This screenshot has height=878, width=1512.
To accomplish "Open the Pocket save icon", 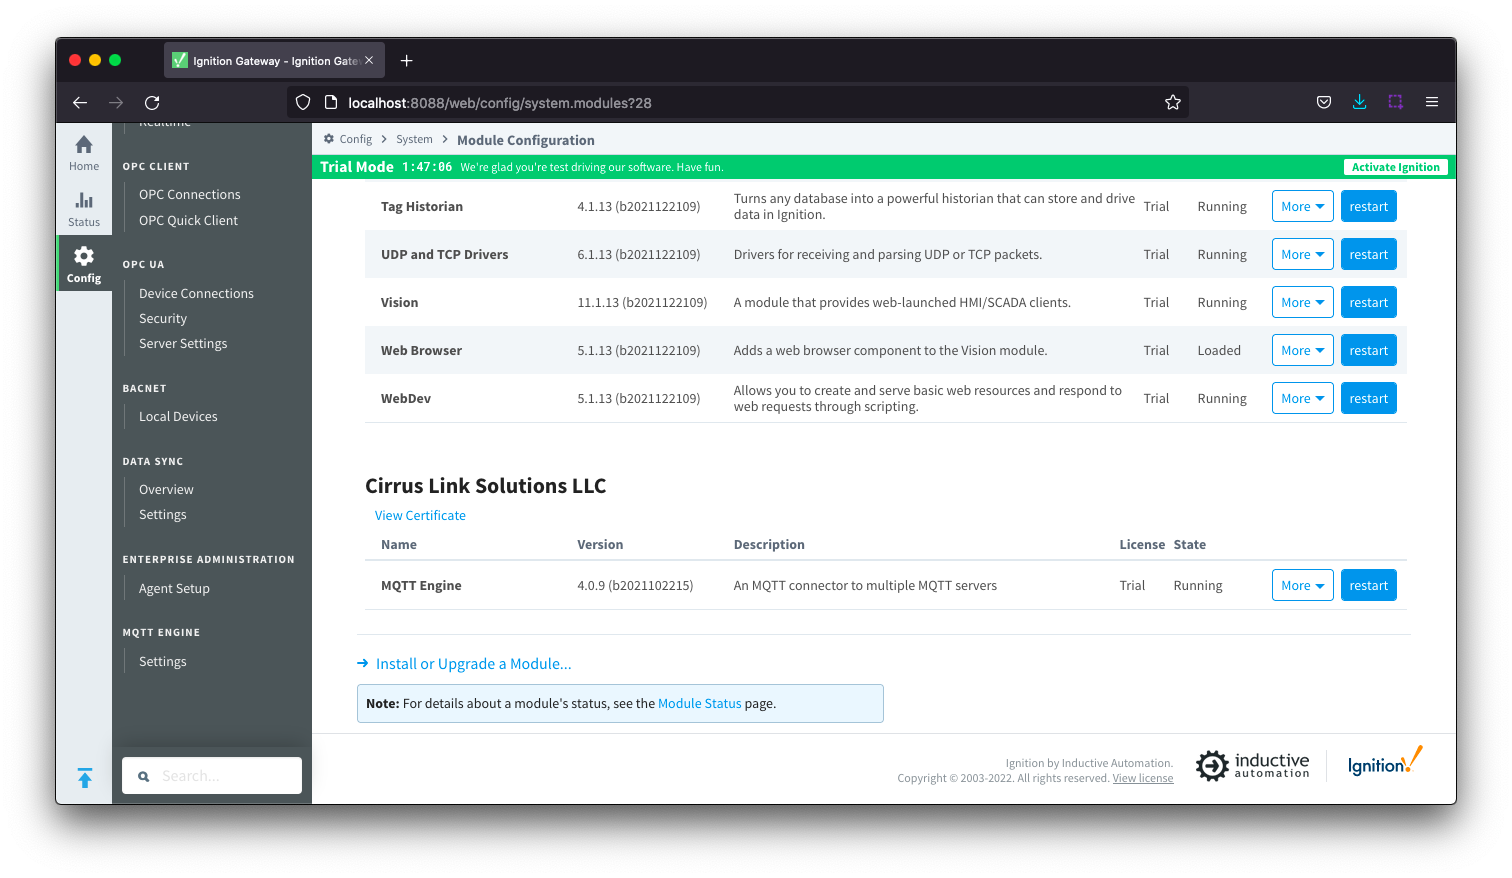I will [x=1324, y=102].
